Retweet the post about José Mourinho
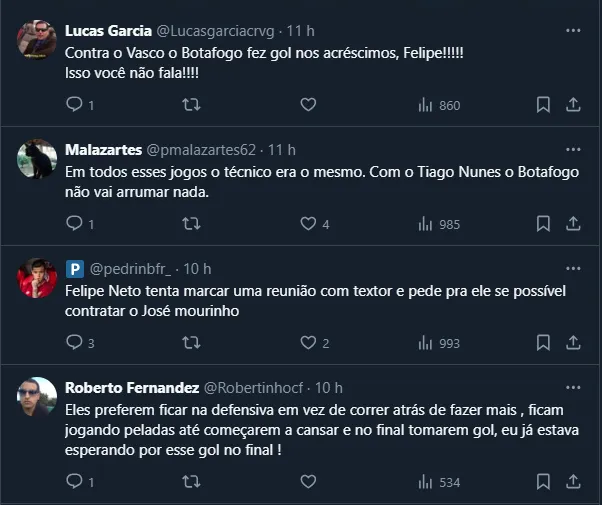The height and width of the screenshot is (505, 602). click(190, 343)
